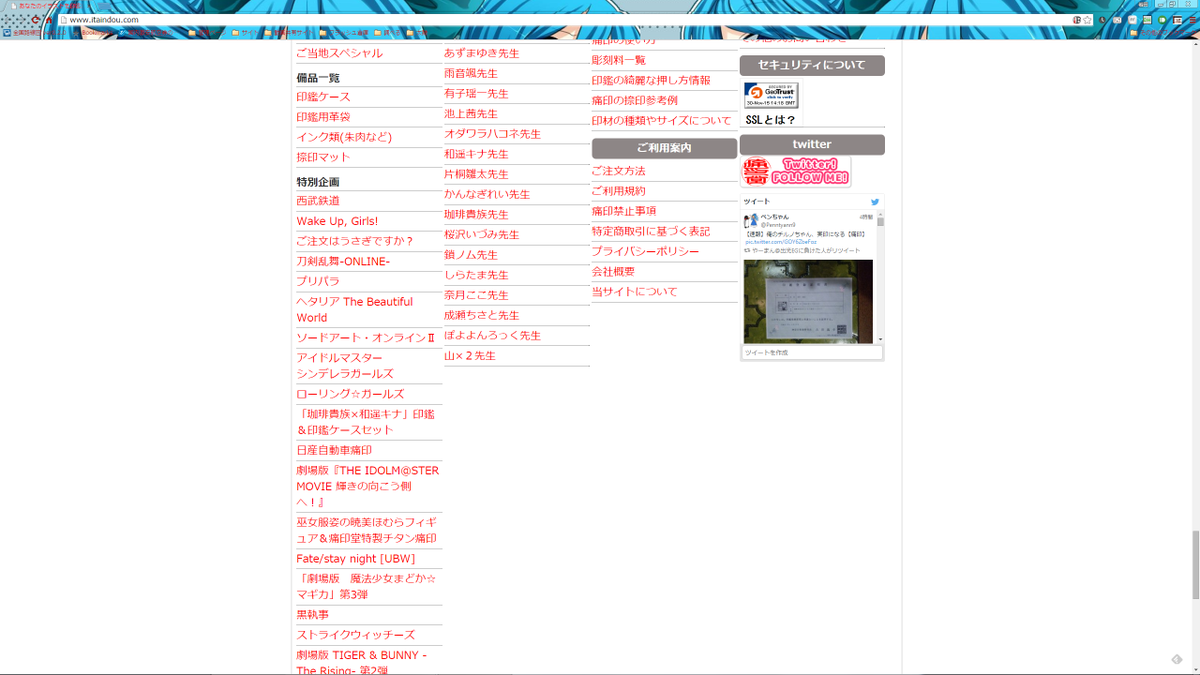Open the 特定商取引に基づく表記 link
Image resolution: width=1200 pixels, height=675 pixels.
coord(651,231)
